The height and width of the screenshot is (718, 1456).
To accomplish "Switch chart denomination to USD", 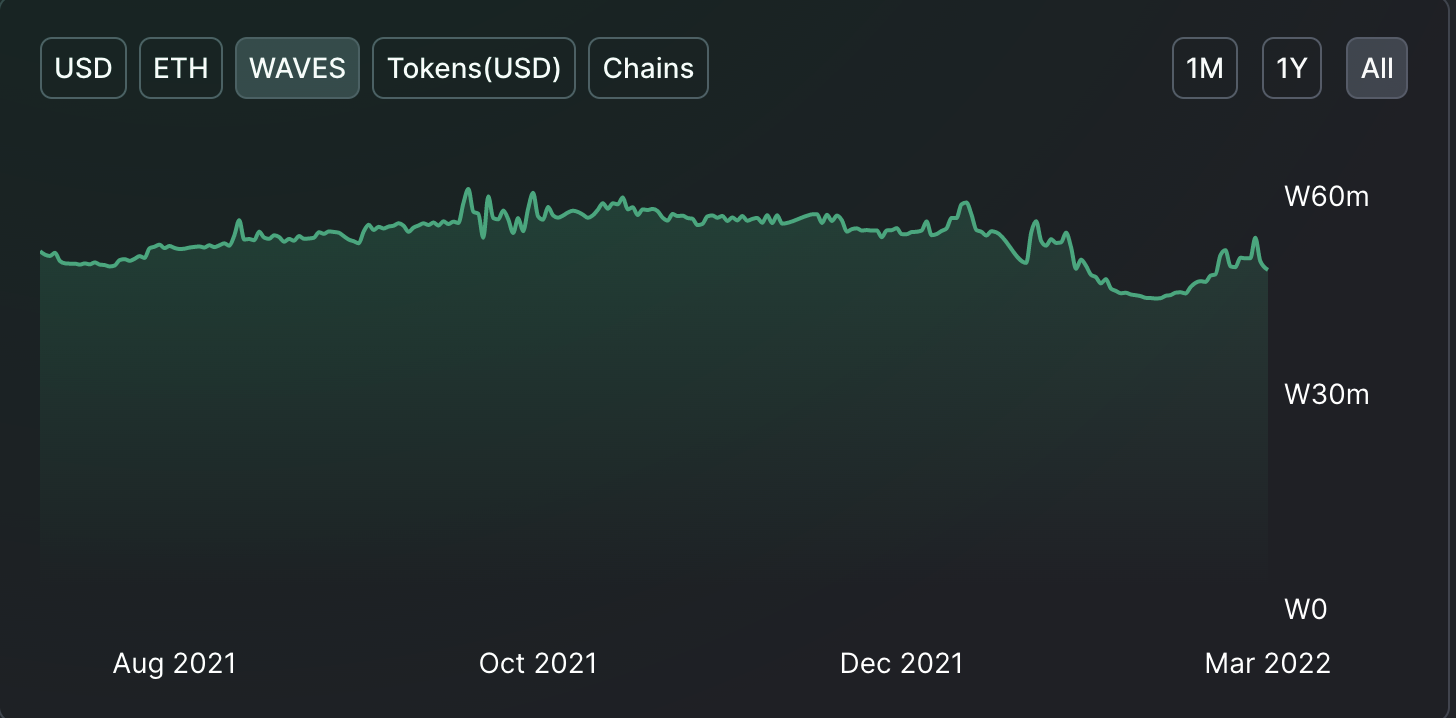I will [x=83, y=68].
